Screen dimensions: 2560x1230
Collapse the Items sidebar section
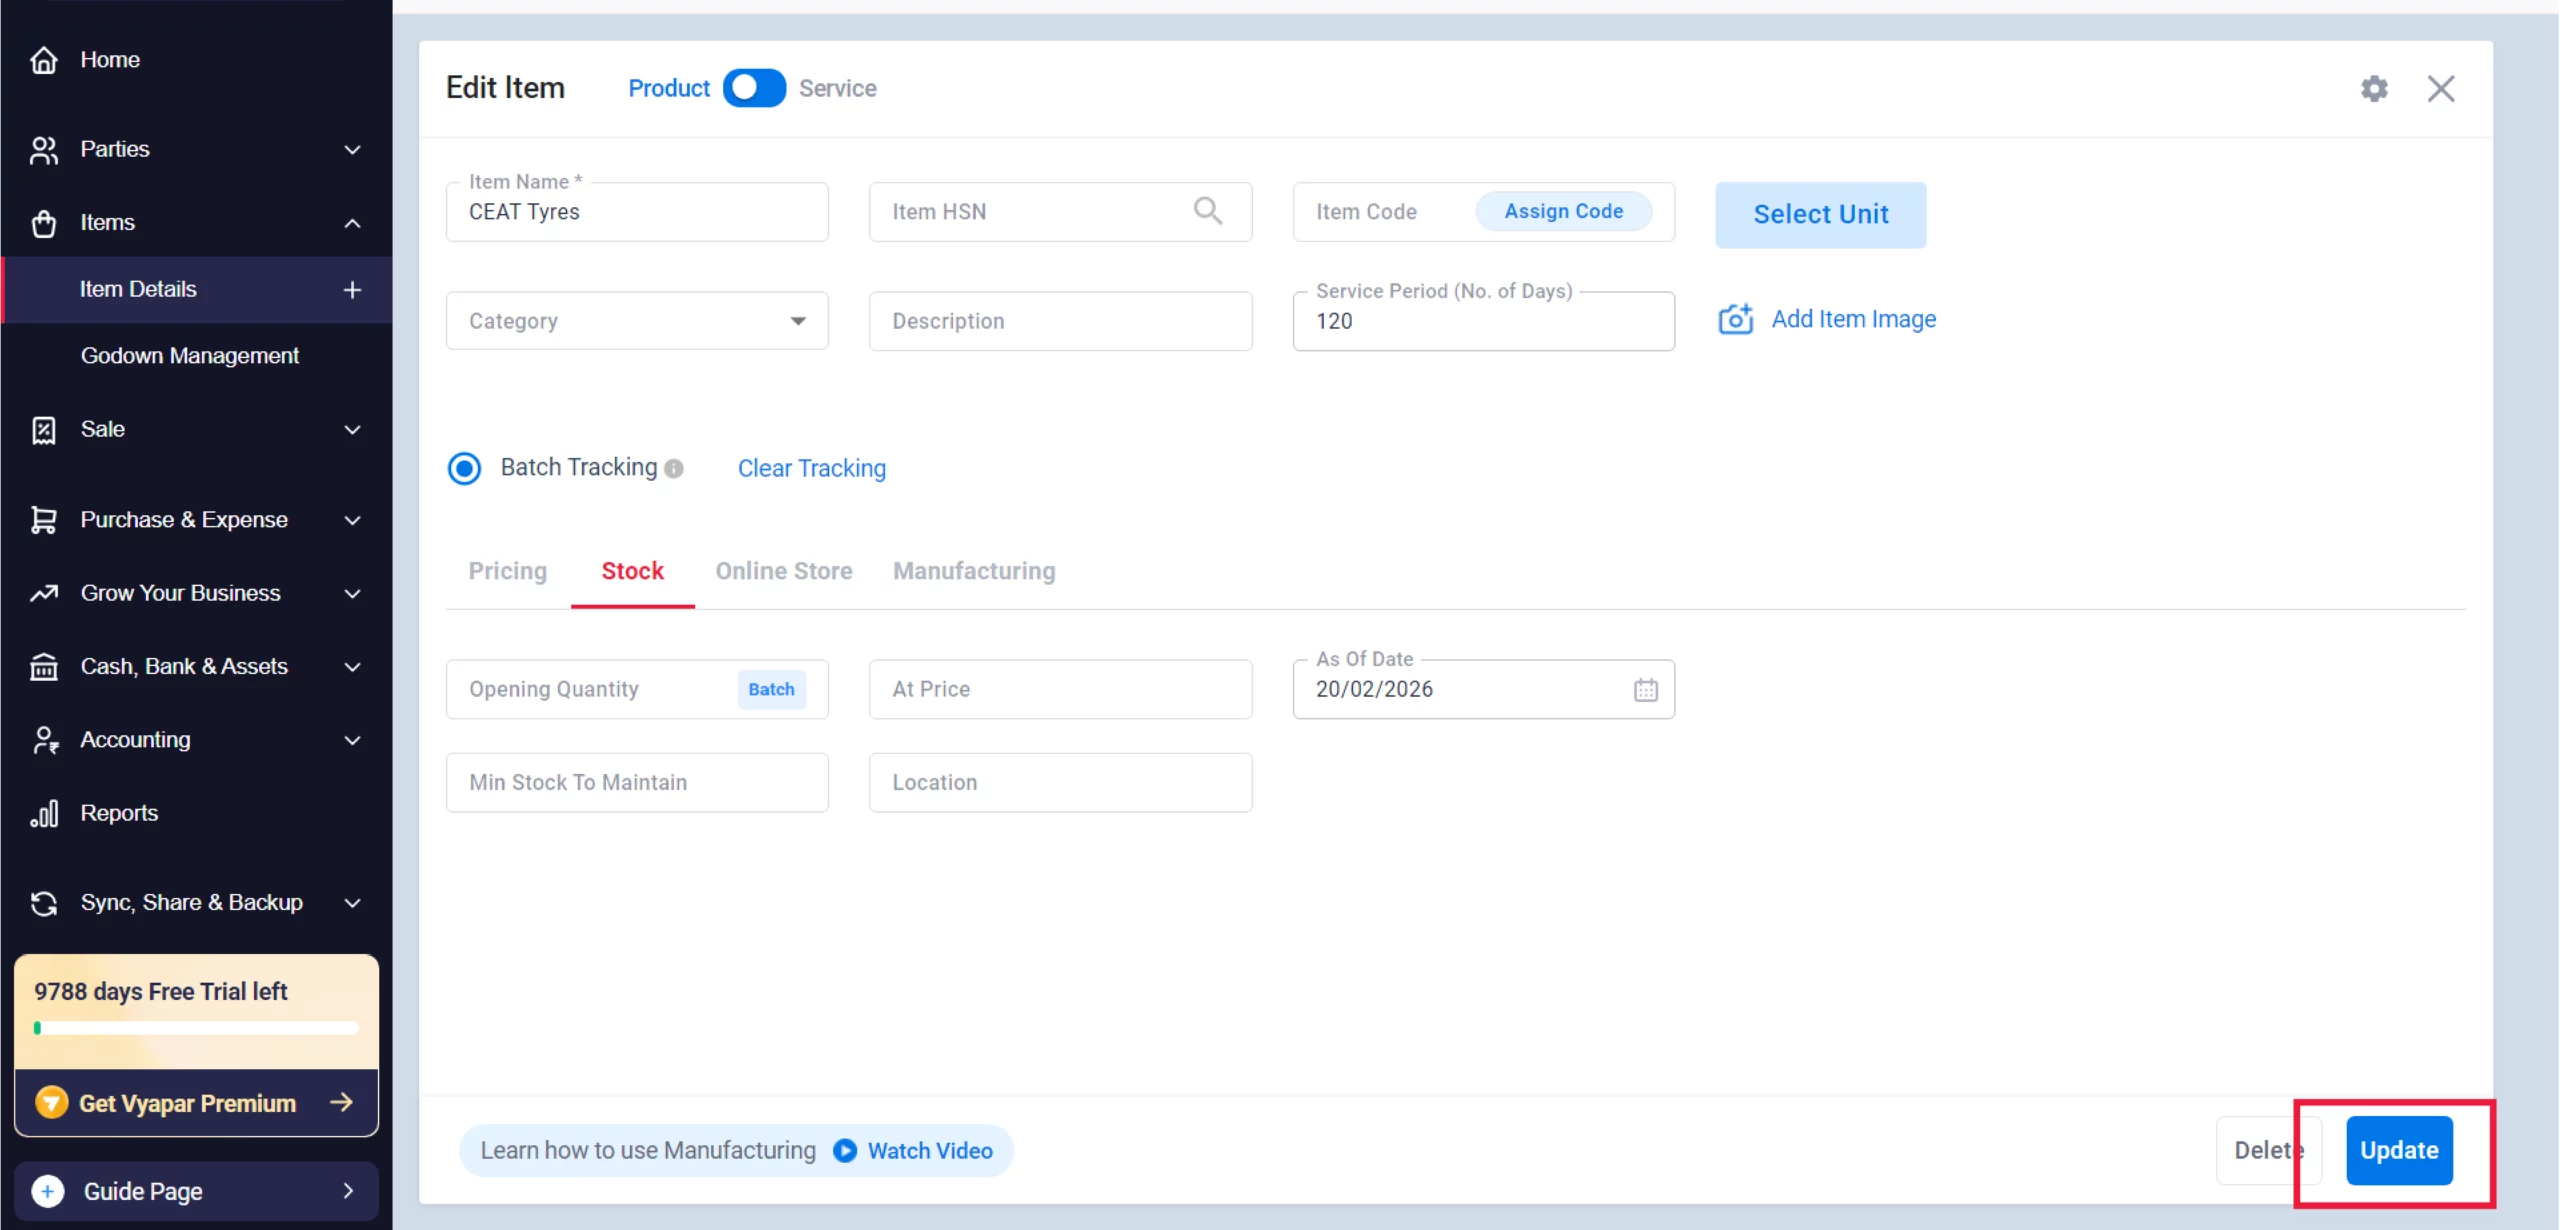[x=352, y=223]
